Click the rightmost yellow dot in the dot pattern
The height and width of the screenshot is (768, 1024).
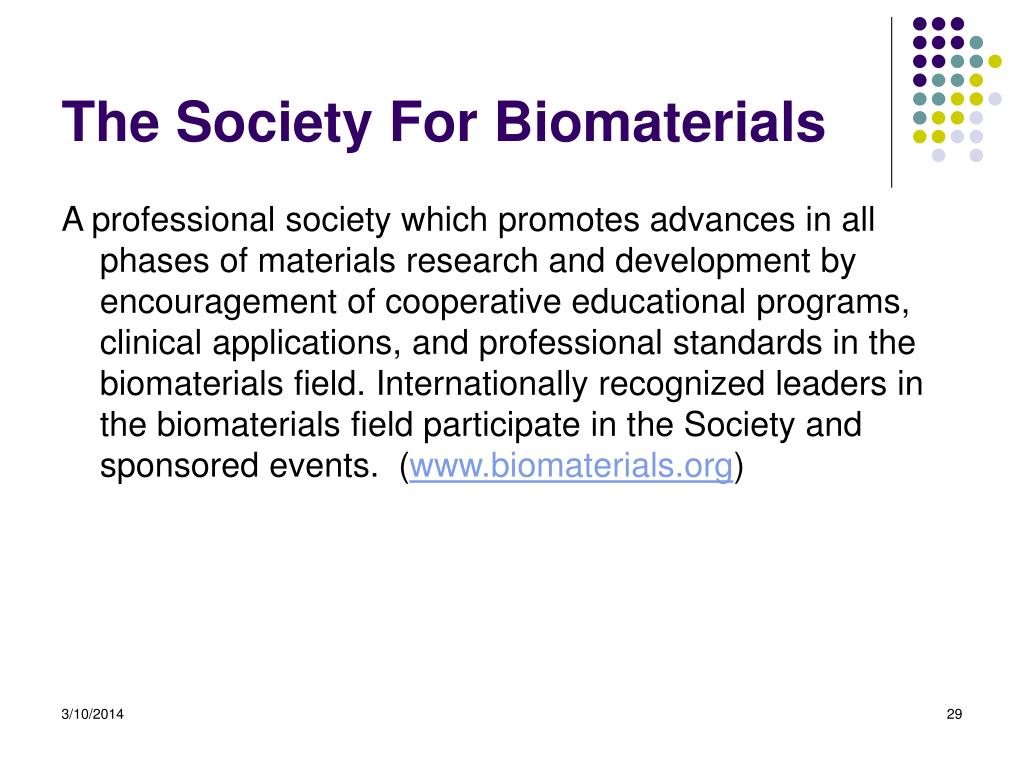(x=995, y=61)
